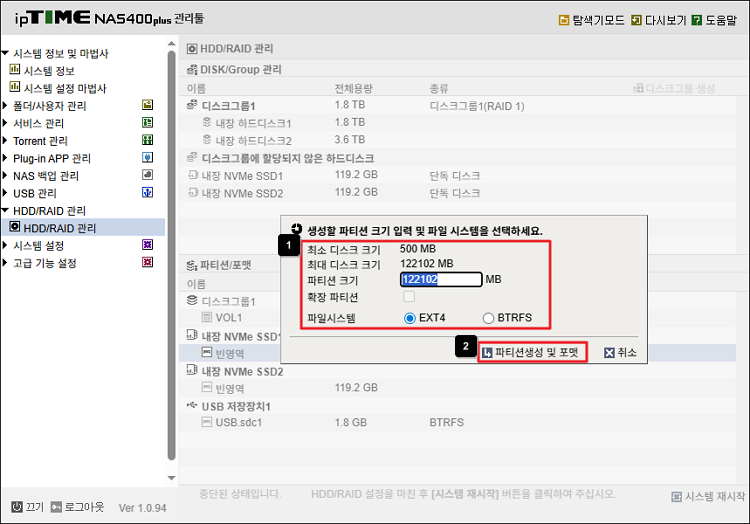The height and width of the screenshot is (524, 750).
Task: Toggle the 확장 파티션 checkbox
Action: pyautogui.click(x=408, y=297)
